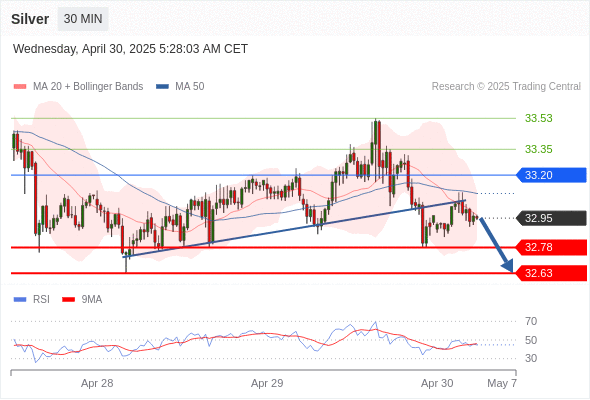Select the black 32.95 current price tag
590x400 pixels.
(x=551, y=218)
